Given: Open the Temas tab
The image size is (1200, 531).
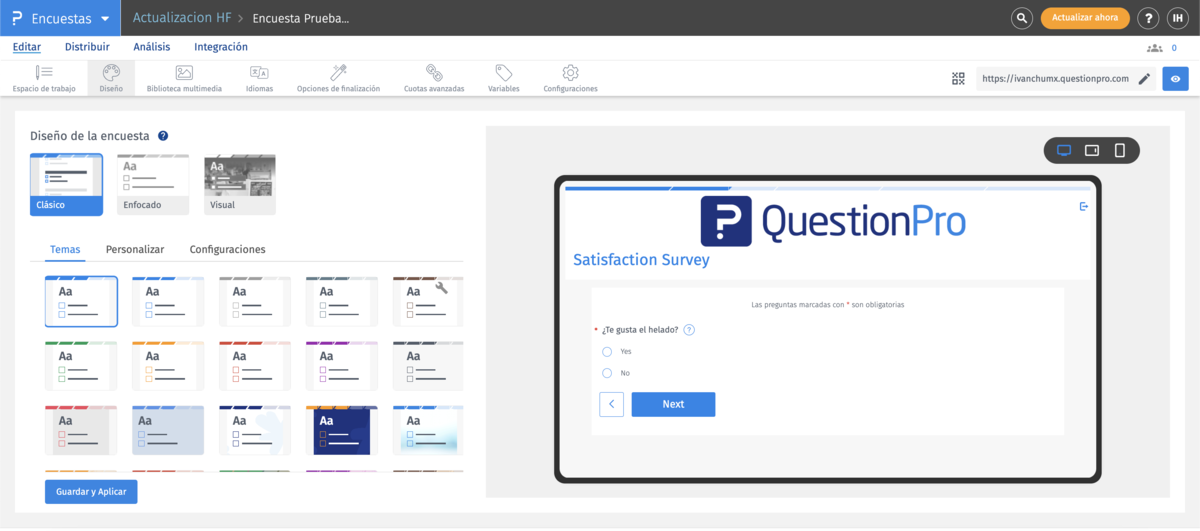Looking at the screenshot, I should (66, 249).
